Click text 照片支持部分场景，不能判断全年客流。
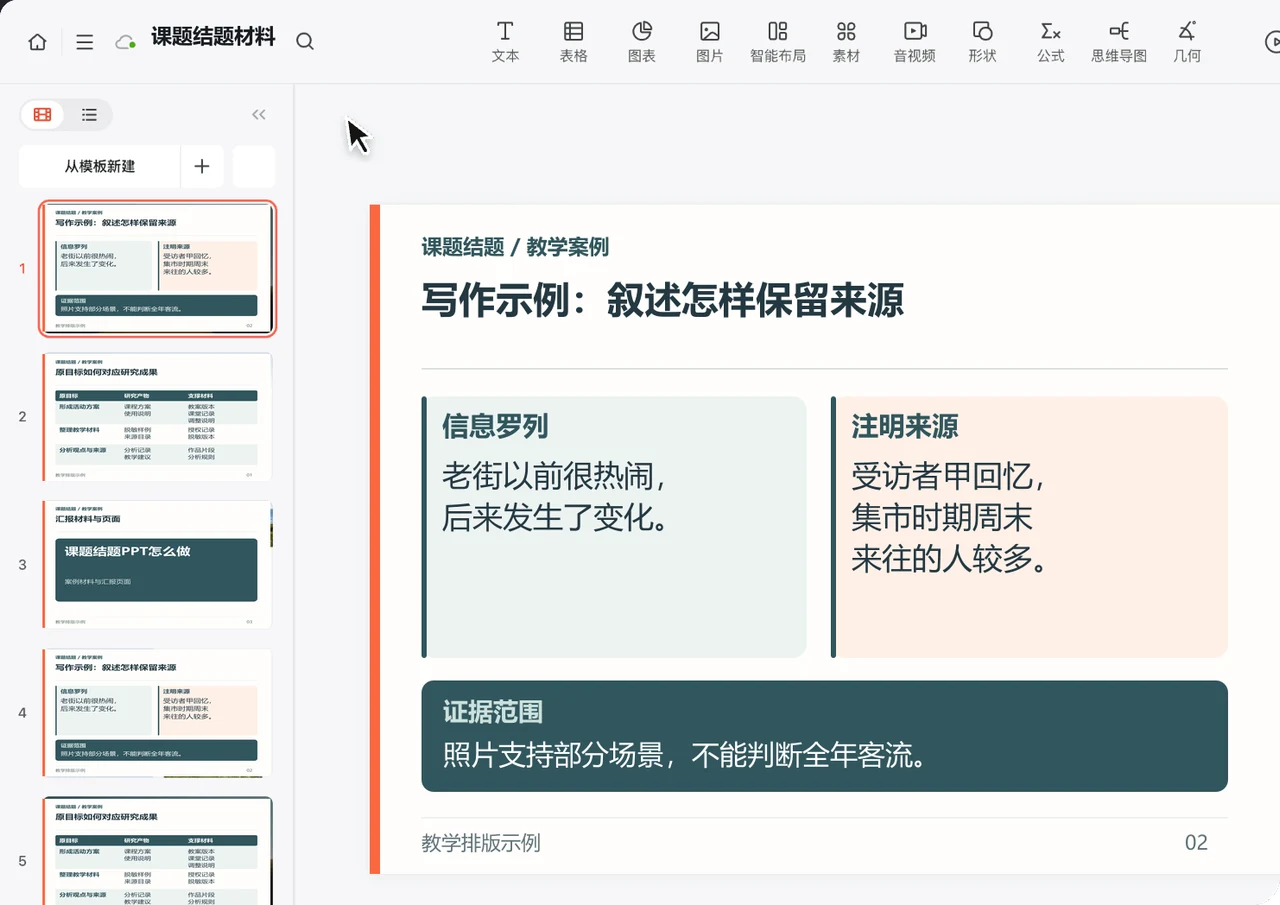This screenshot has width=1280, height=905. [x=685, y=755]
